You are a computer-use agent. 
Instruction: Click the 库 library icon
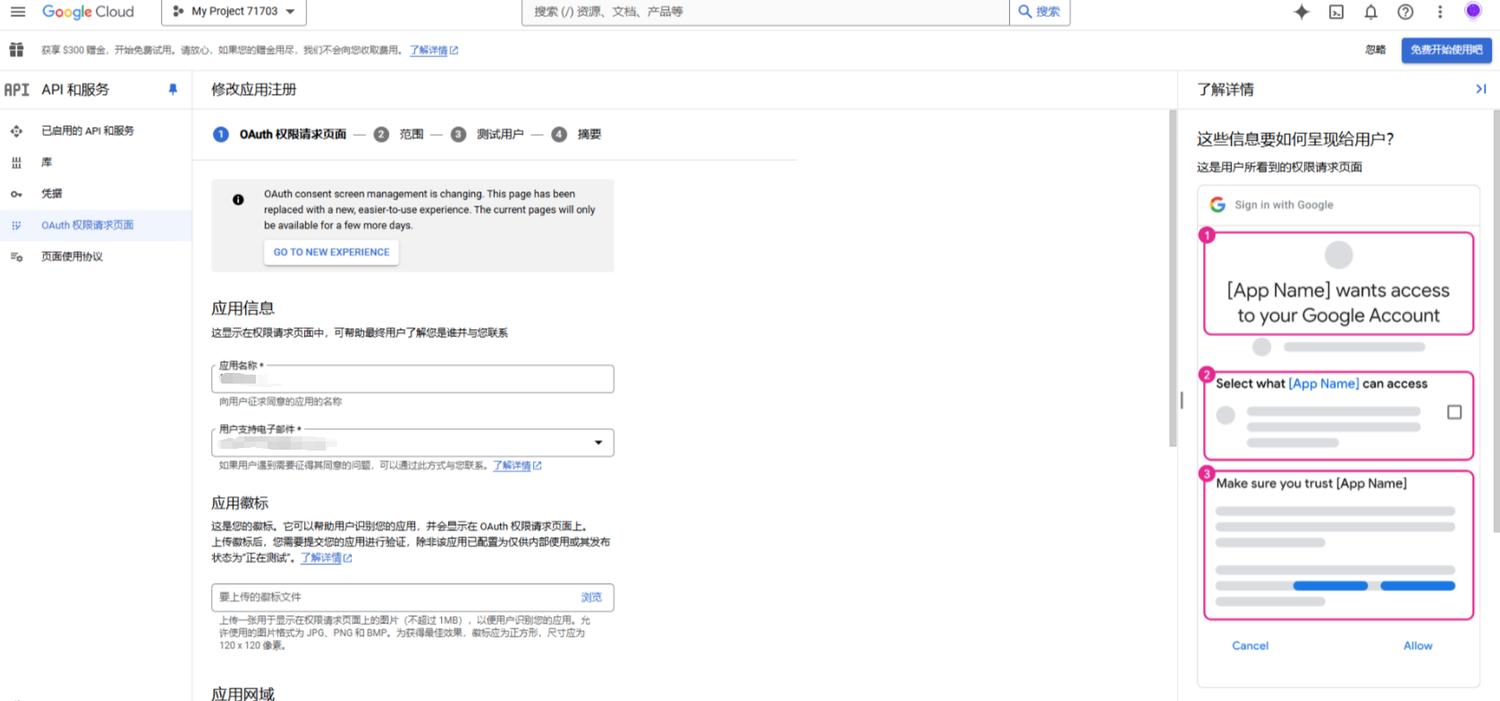(x=16, y=162)
